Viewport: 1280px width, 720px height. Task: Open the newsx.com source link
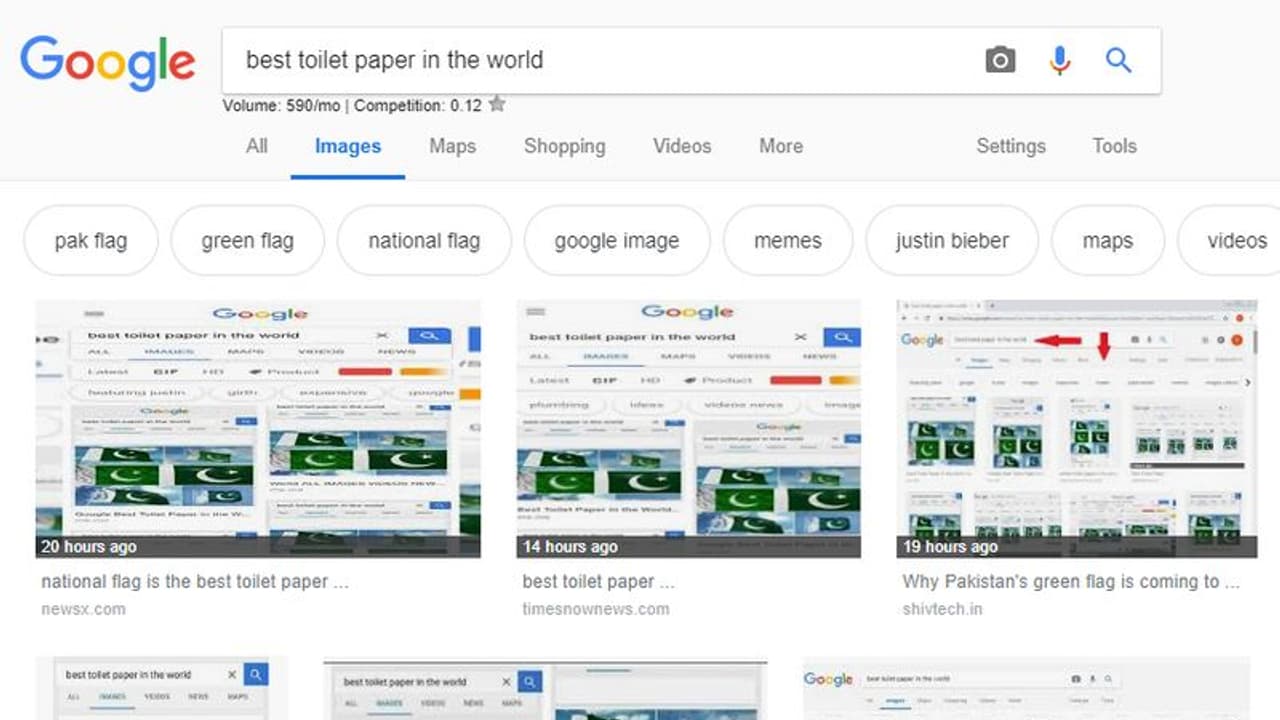pyautogui.click(x=82, y=608)
